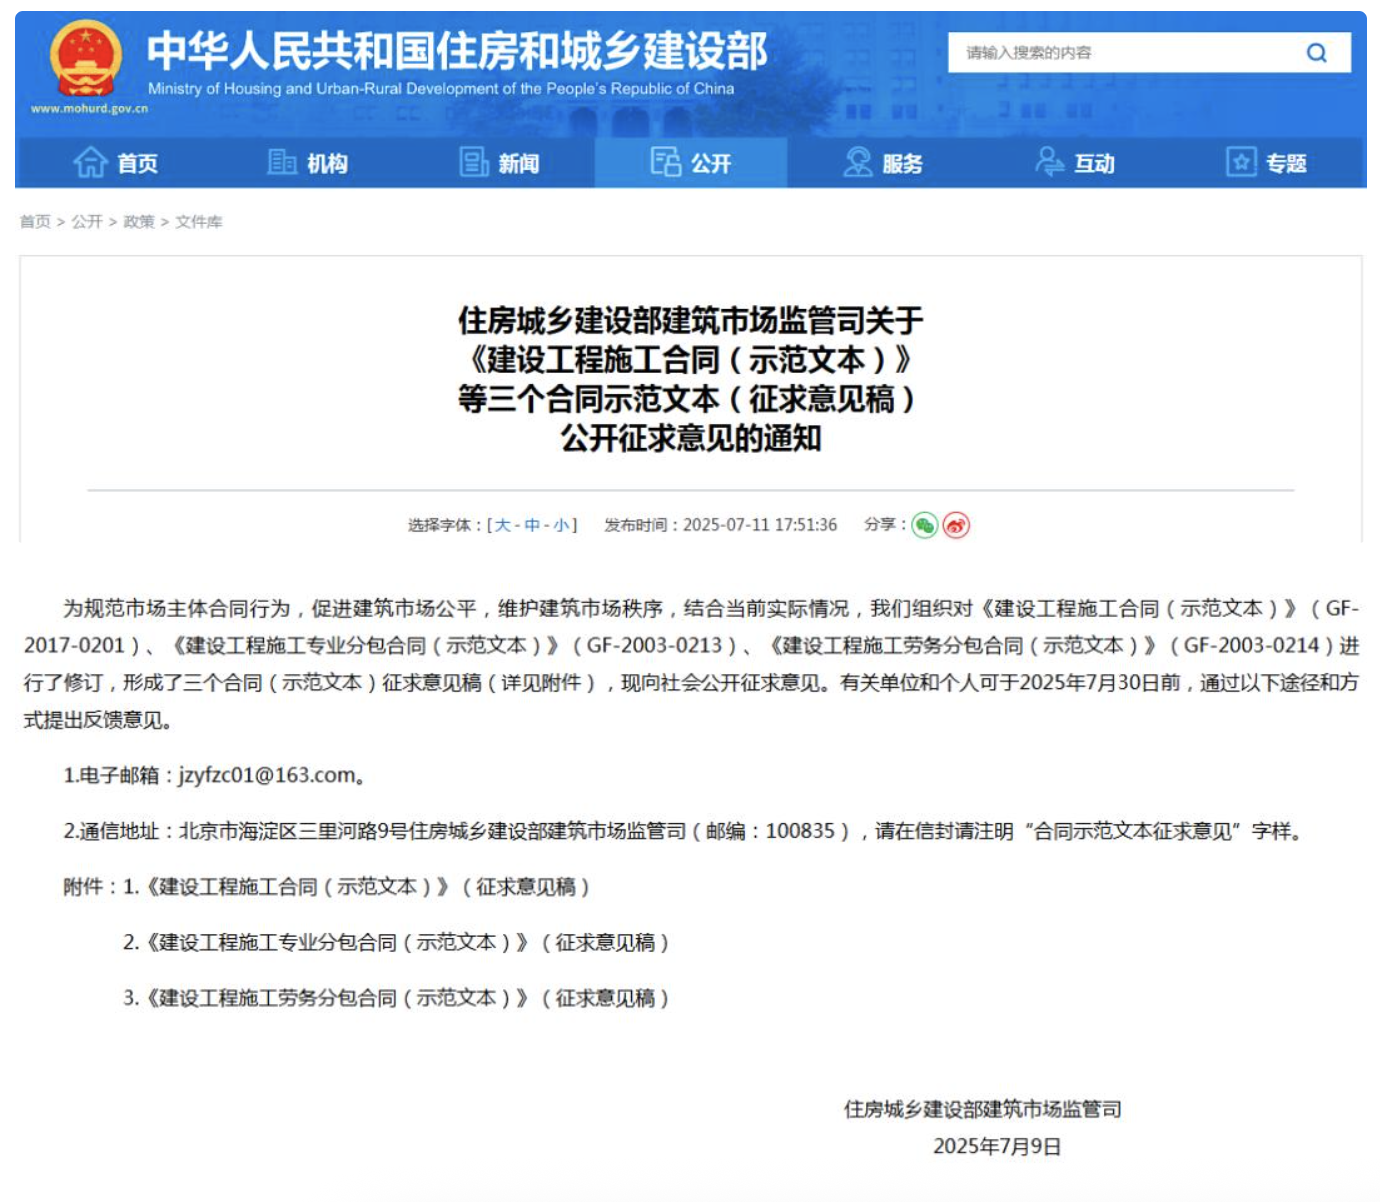Click the national emblem logo

pyautogui.click(x=86, y=59)
